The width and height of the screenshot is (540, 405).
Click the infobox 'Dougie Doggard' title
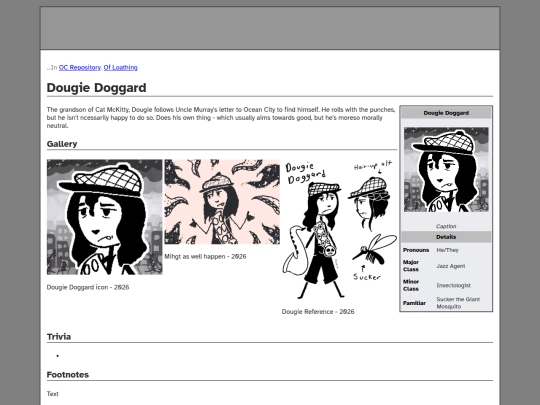446,113
